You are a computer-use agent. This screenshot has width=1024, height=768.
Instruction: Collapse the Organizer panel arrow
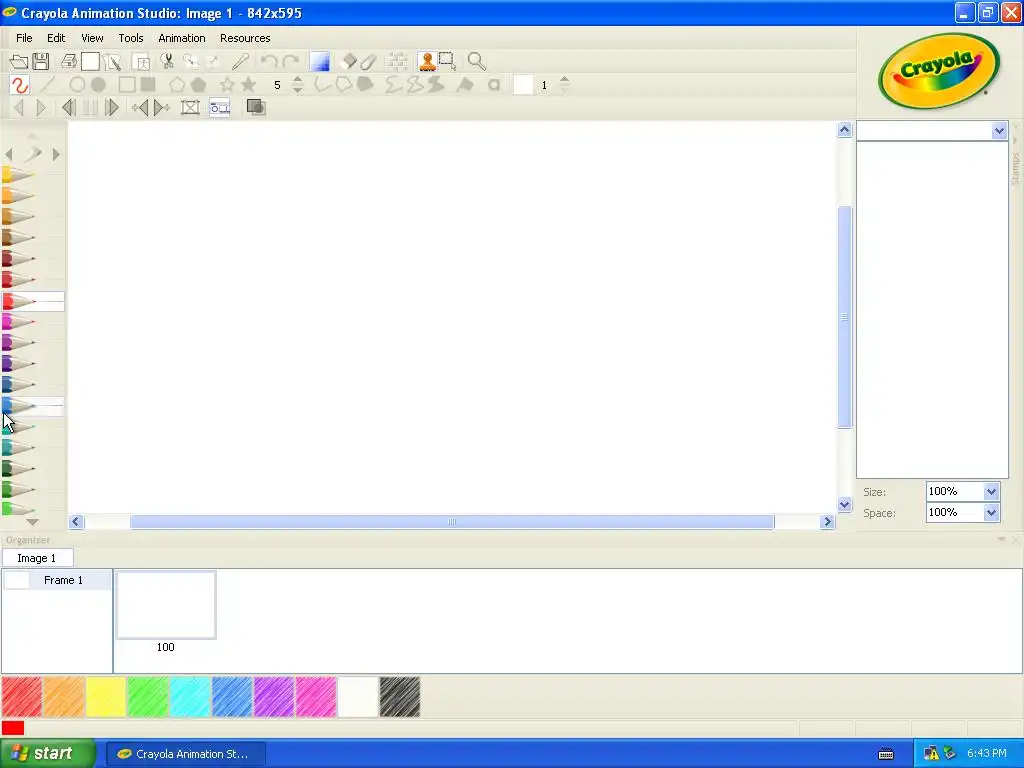(x=1001, y=539)
